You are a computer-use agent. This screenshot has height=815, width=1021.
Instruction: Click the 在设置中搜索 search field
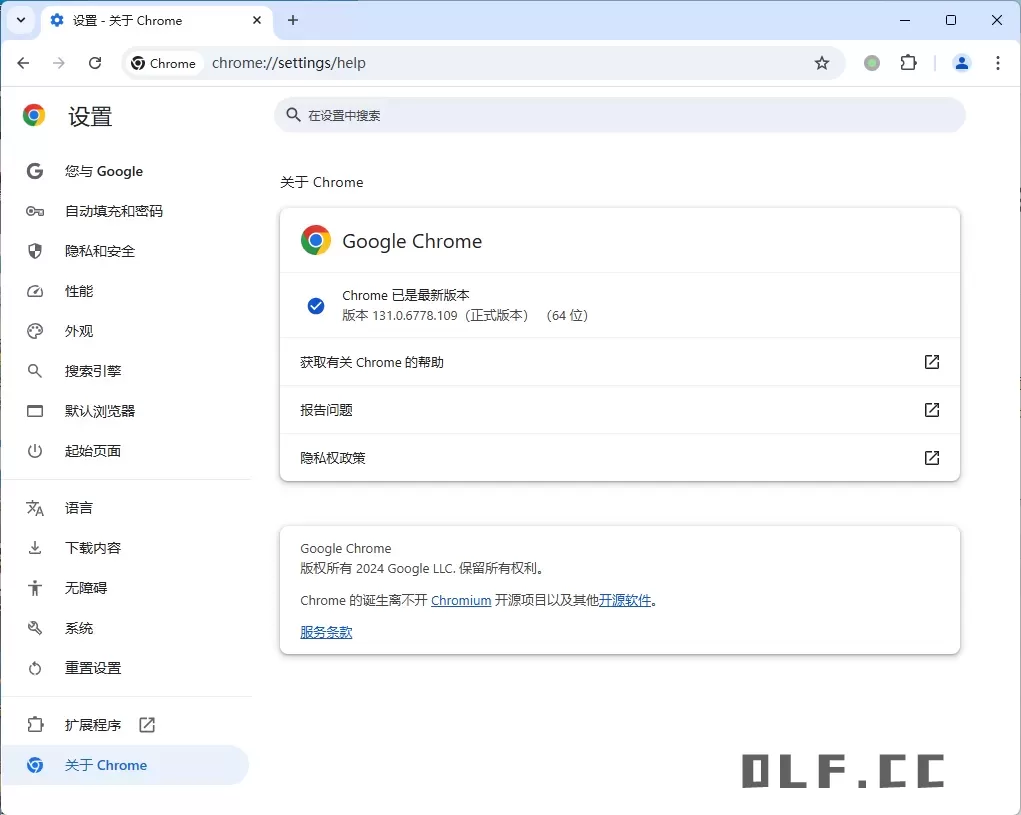(620, 115)
